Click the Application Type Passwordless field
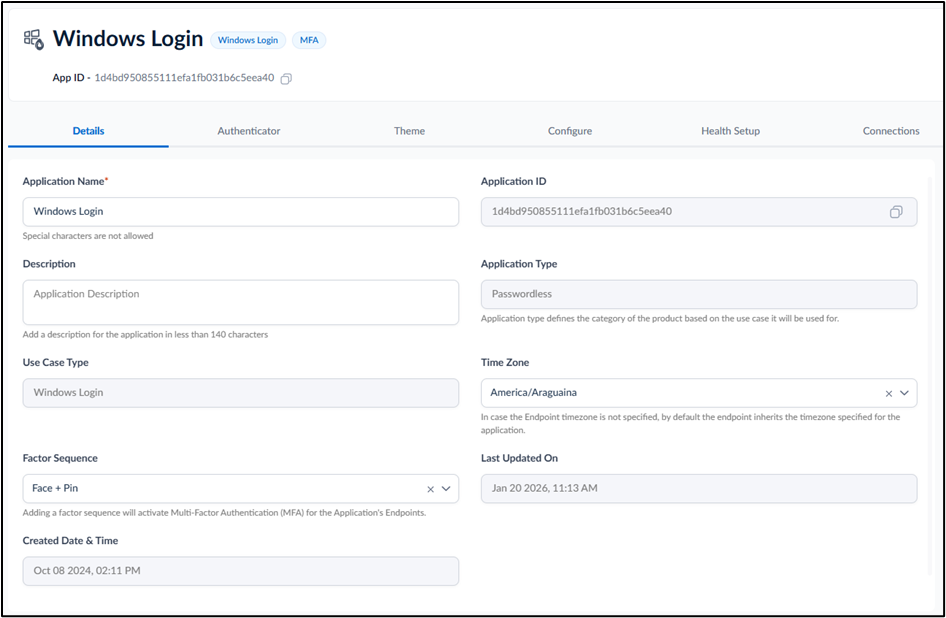The height and width of the screenshot is (618, 946). point(699,295)
